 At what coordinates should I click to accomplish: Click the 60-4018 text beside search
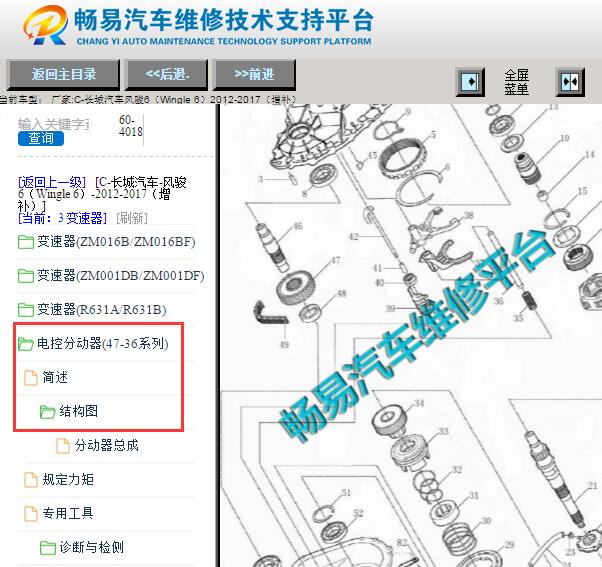(x=131, y=126)
